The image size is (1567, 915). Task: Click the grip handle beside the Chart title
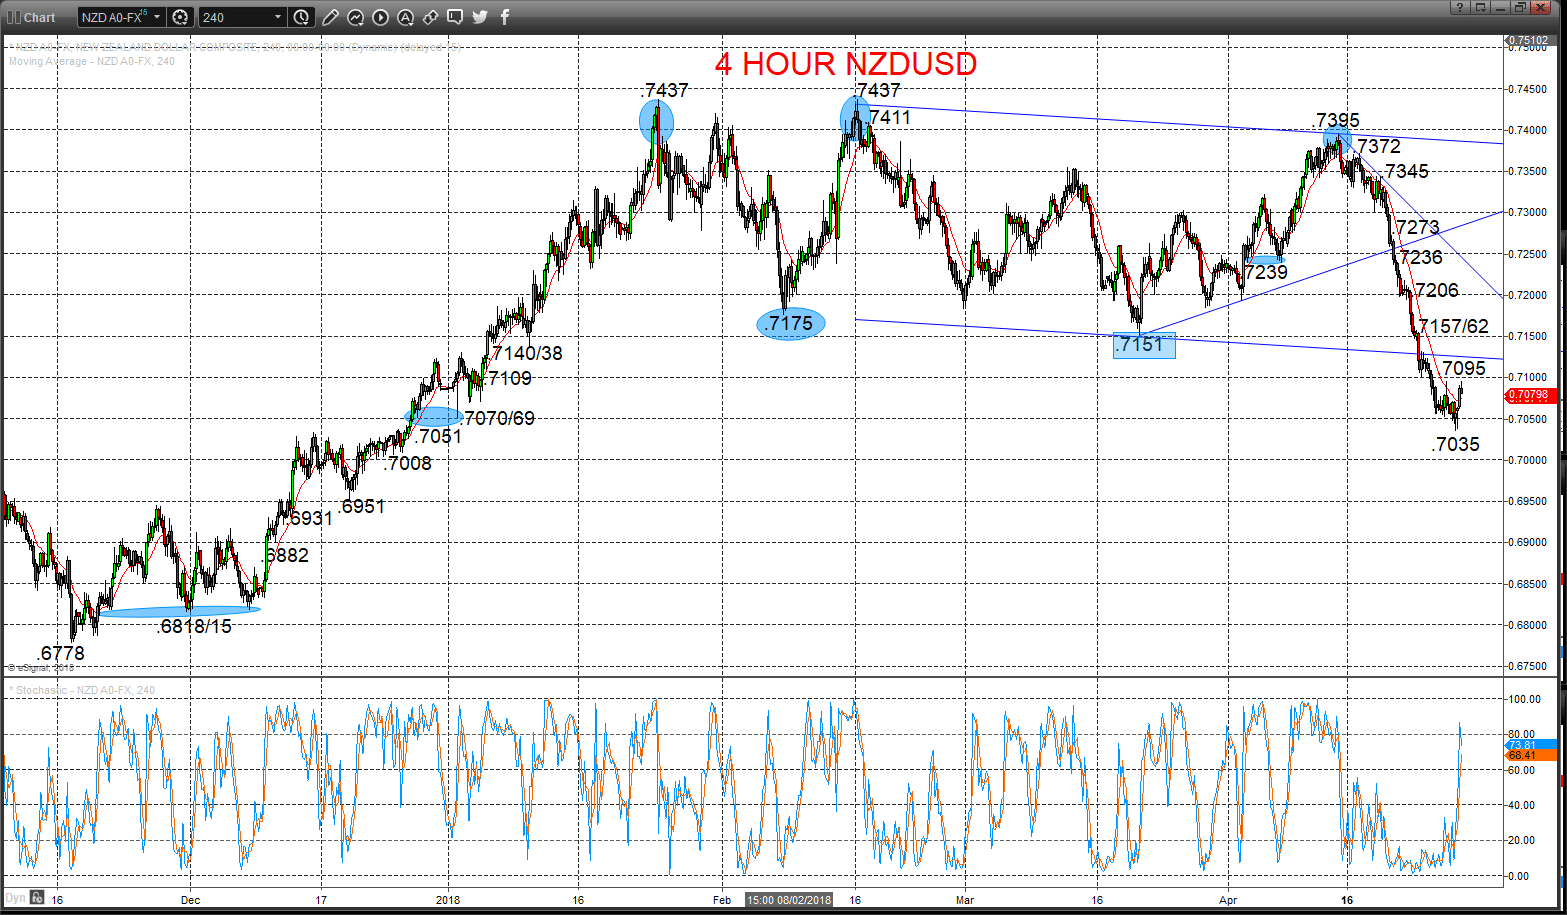click(12, 17)
